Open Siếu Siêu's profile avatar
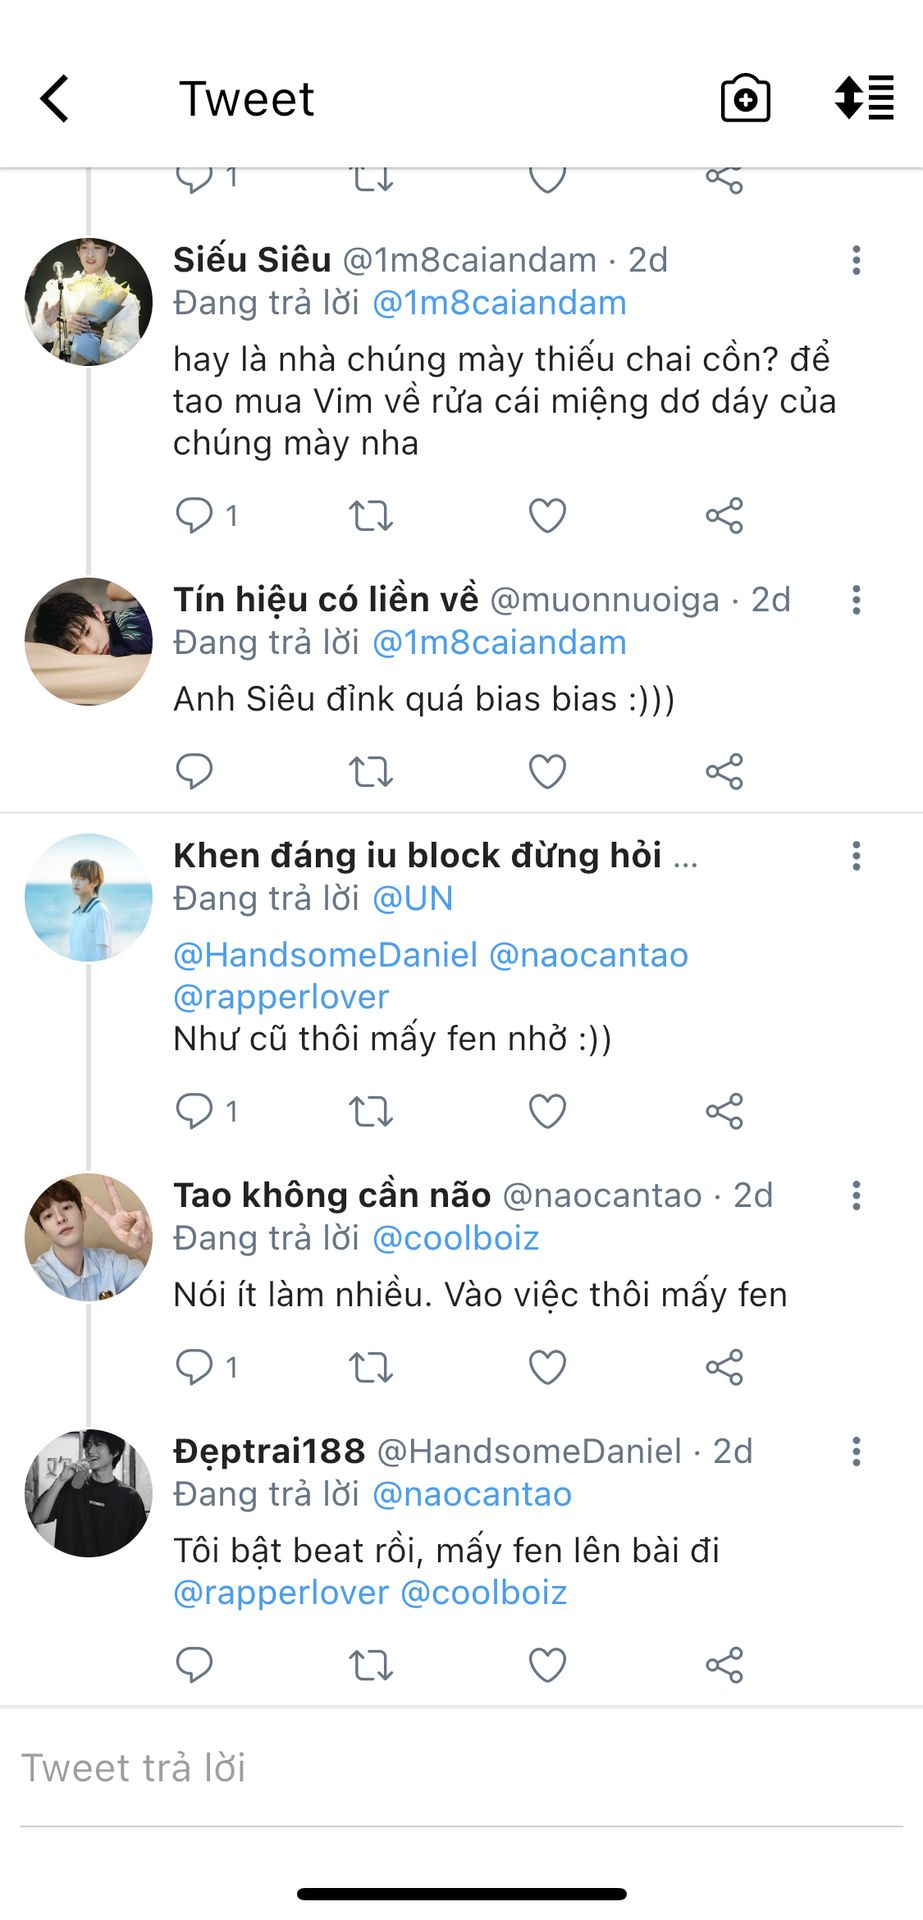The width and height of the screenshot is (923, 1920). click(88, 302)
